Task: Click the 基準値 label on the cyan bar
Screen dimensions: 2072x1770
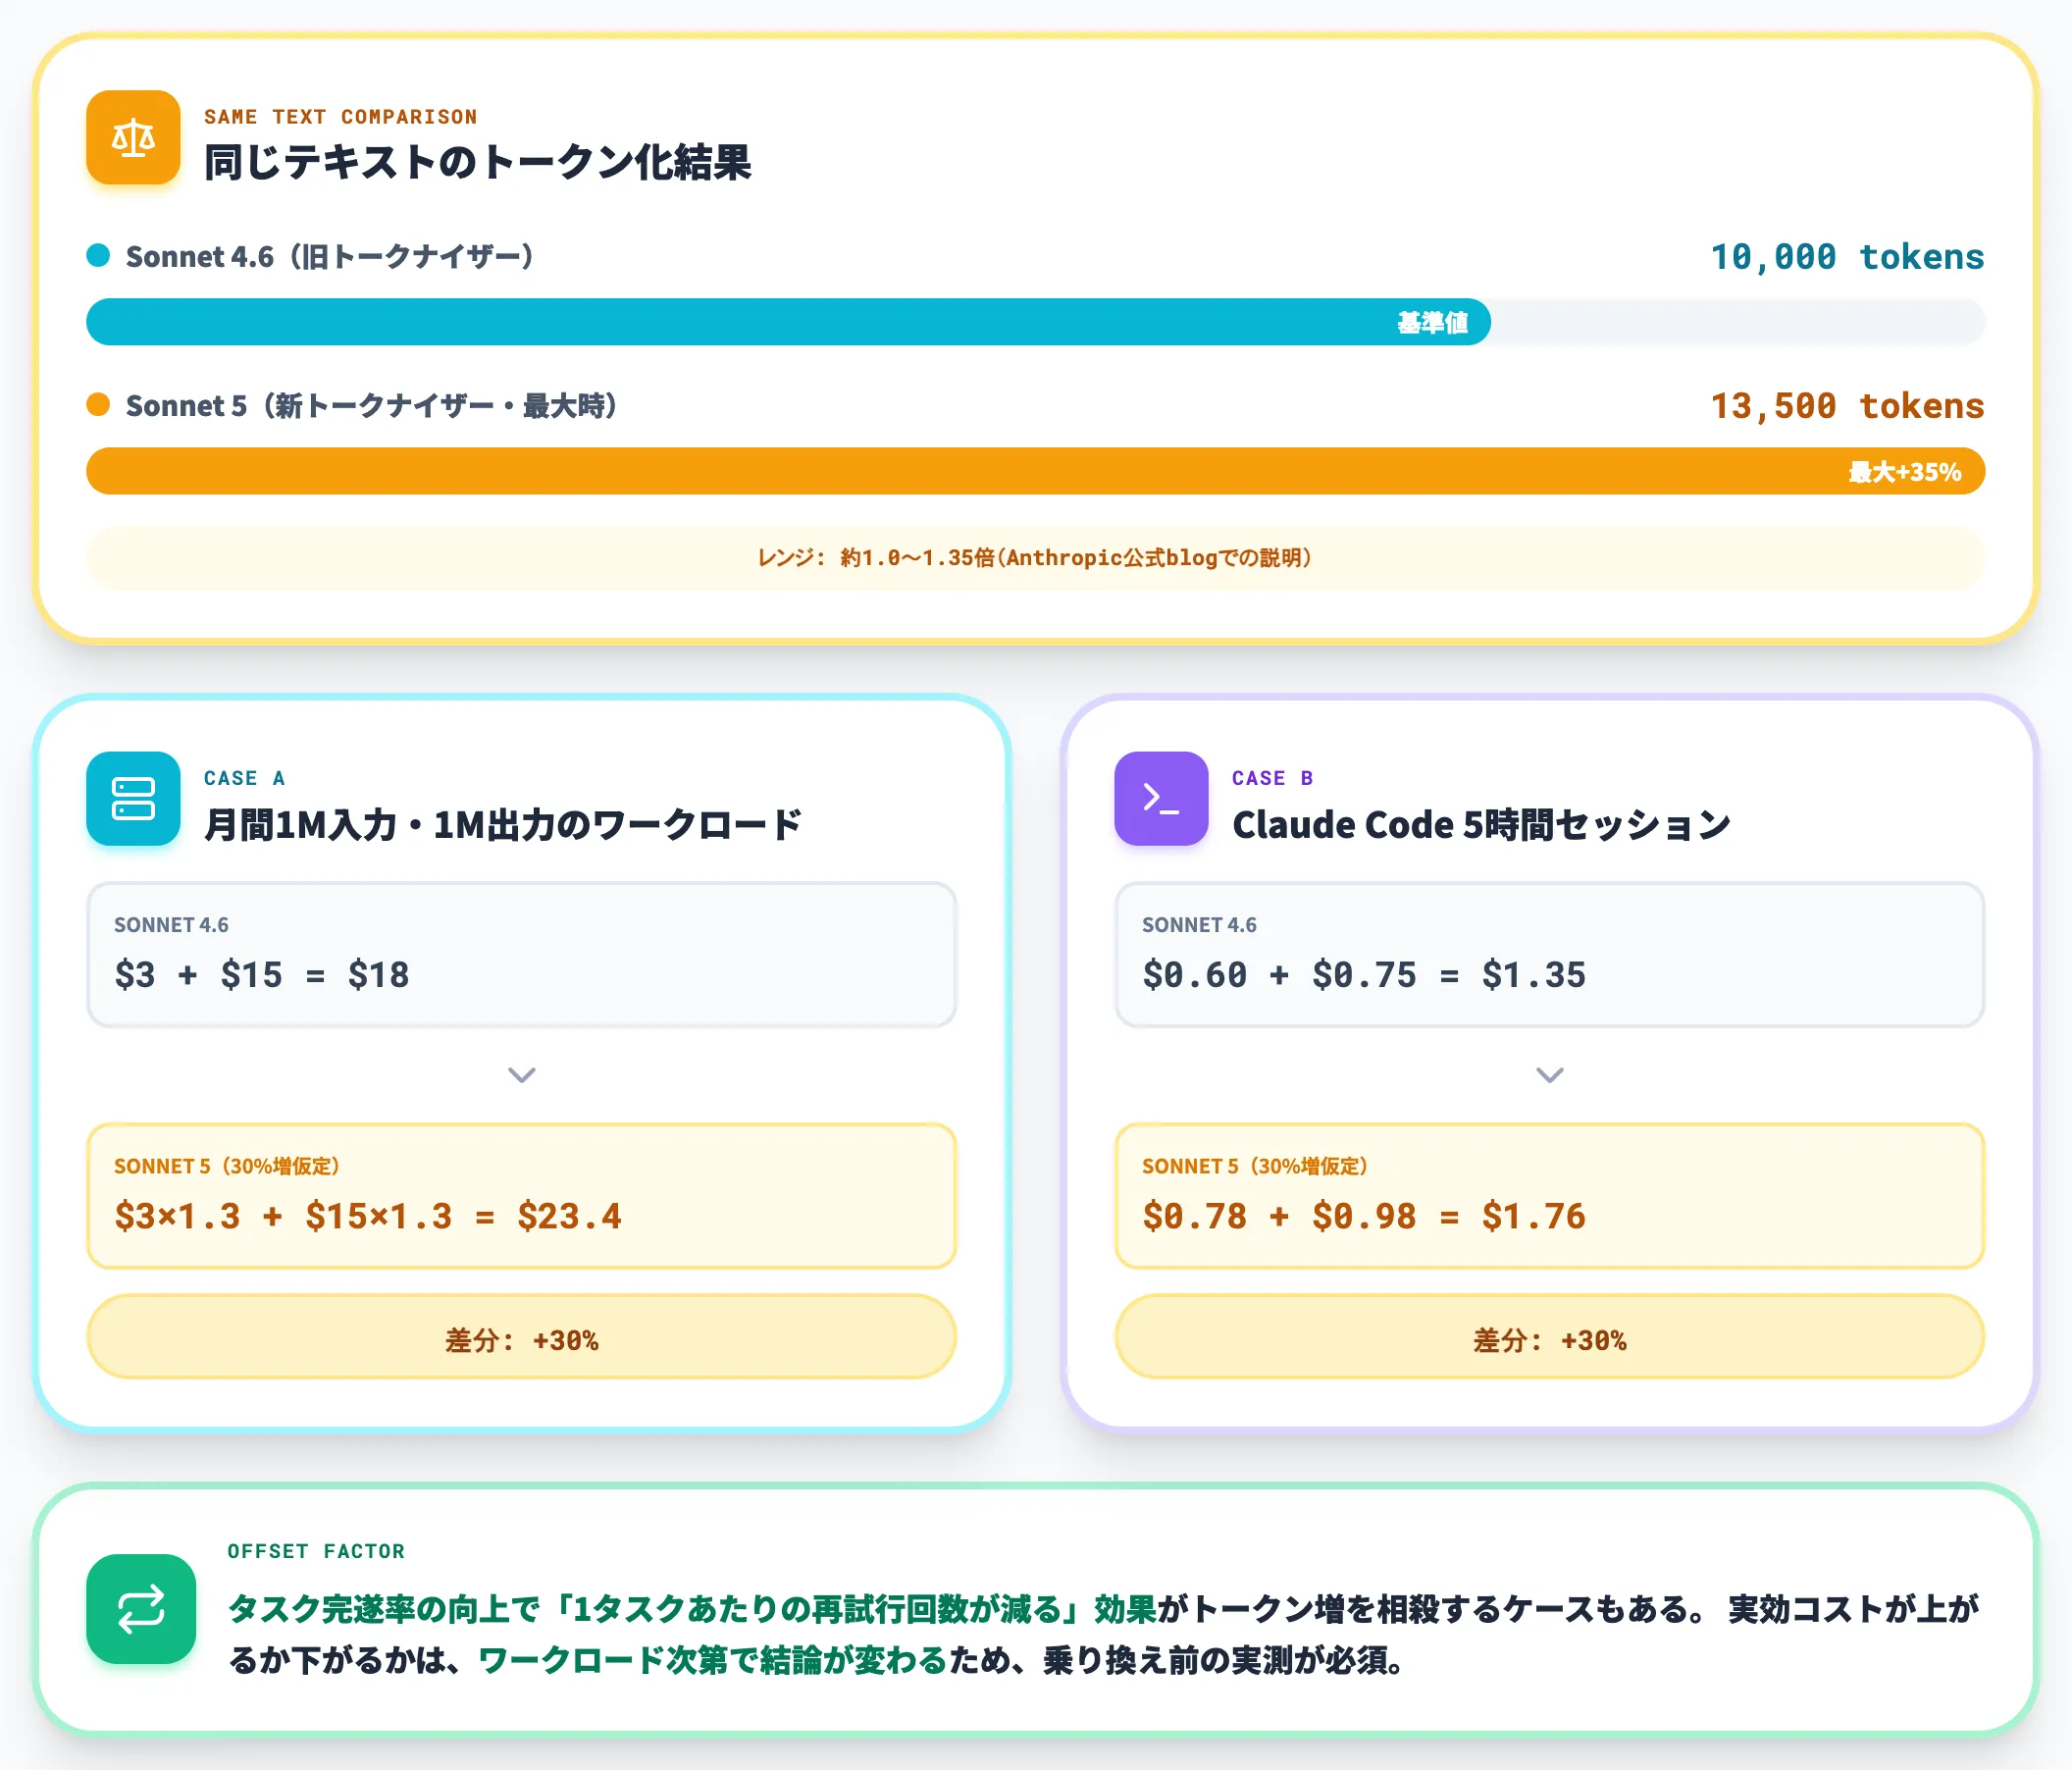Action: pos(1432,322)
